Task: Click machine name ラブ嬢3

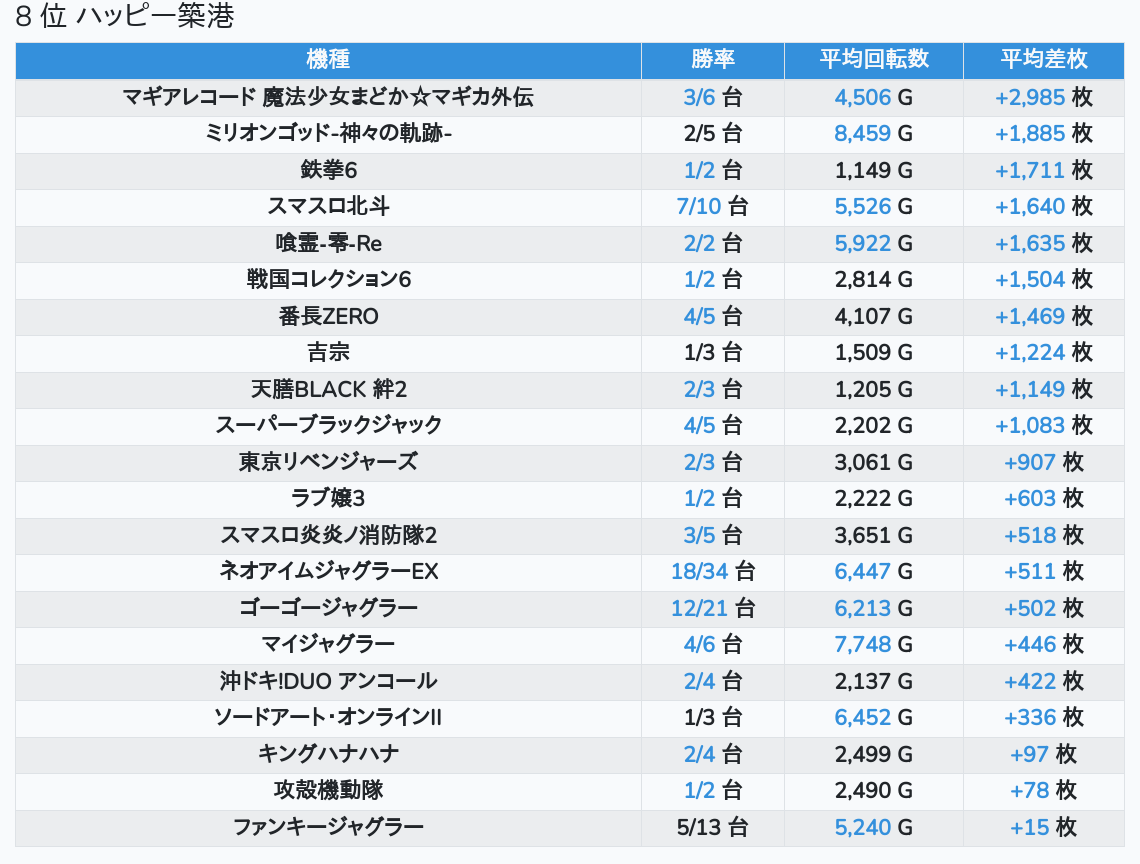Action: tap(328, 498)
